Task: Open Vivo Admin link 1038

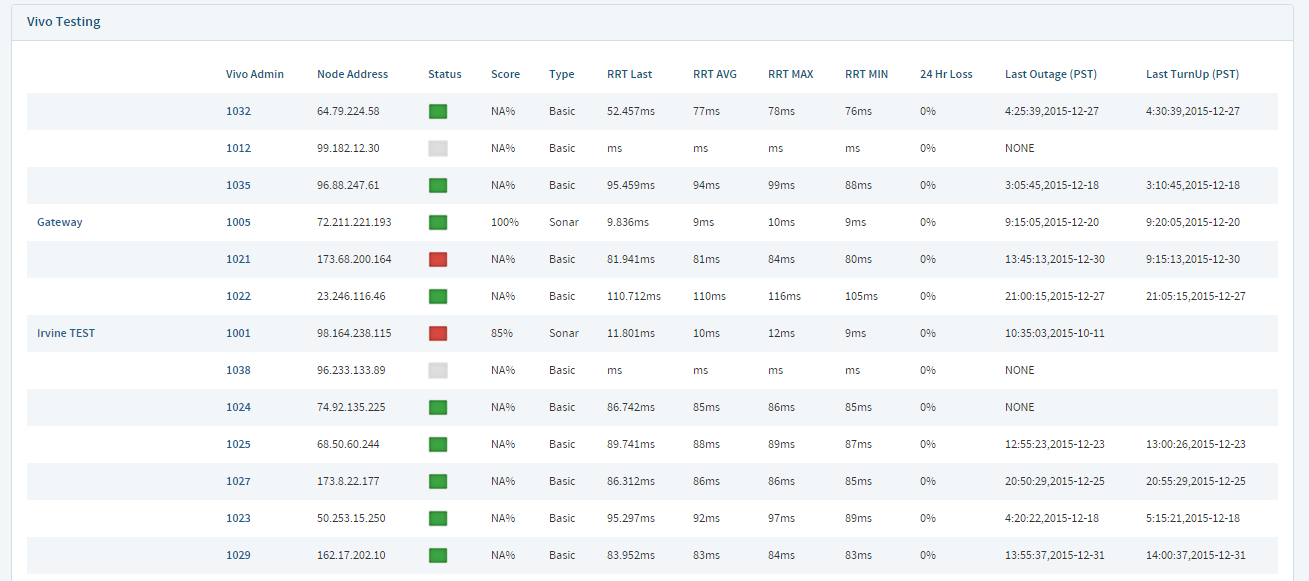Action: [x=238, y=370]
